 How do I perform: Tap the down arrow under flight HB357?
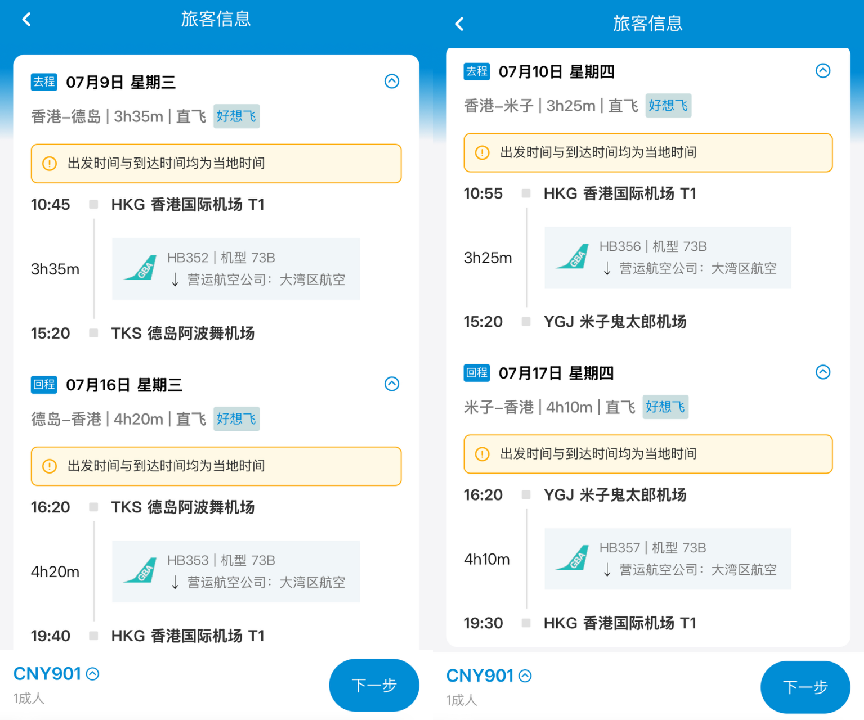click(x=607, y=570)
